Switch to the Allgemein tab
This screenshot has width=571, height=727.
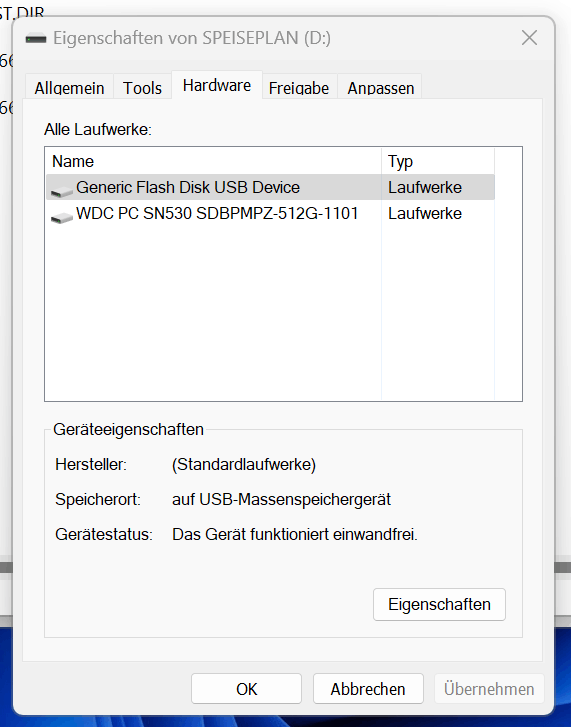point(70,87)
